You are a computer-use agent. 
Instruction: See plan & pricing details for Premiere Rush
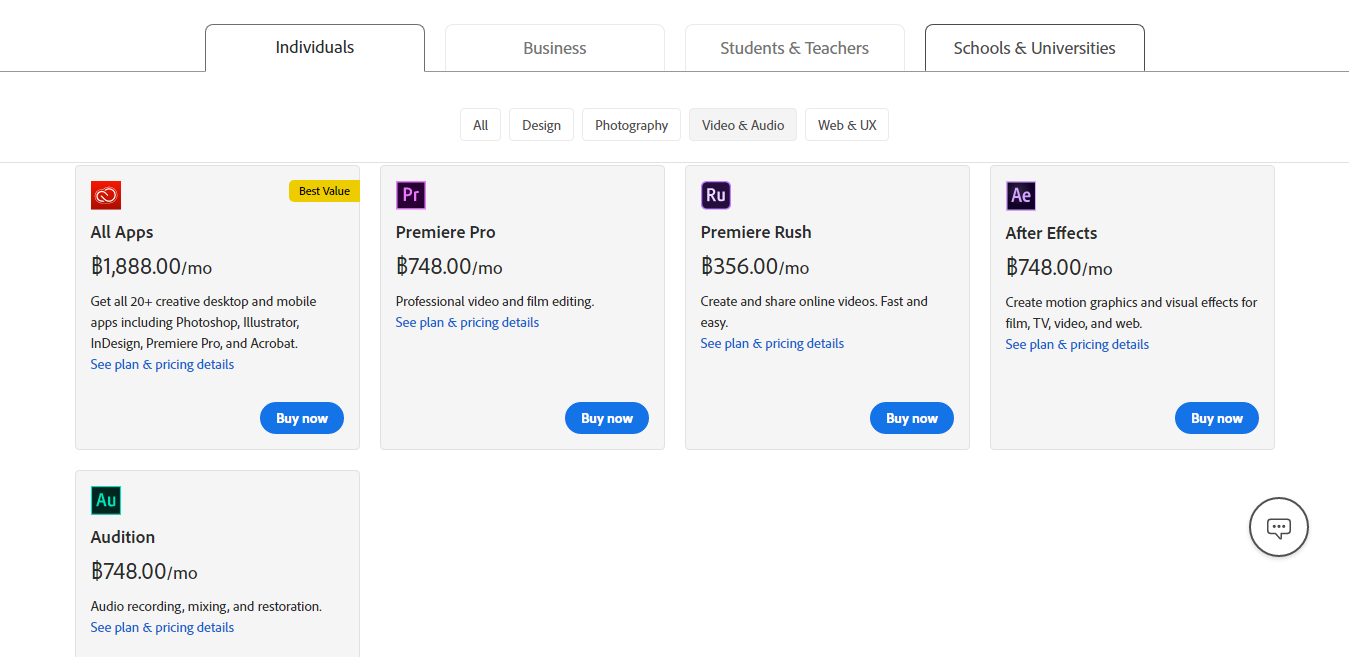point(772,344)
